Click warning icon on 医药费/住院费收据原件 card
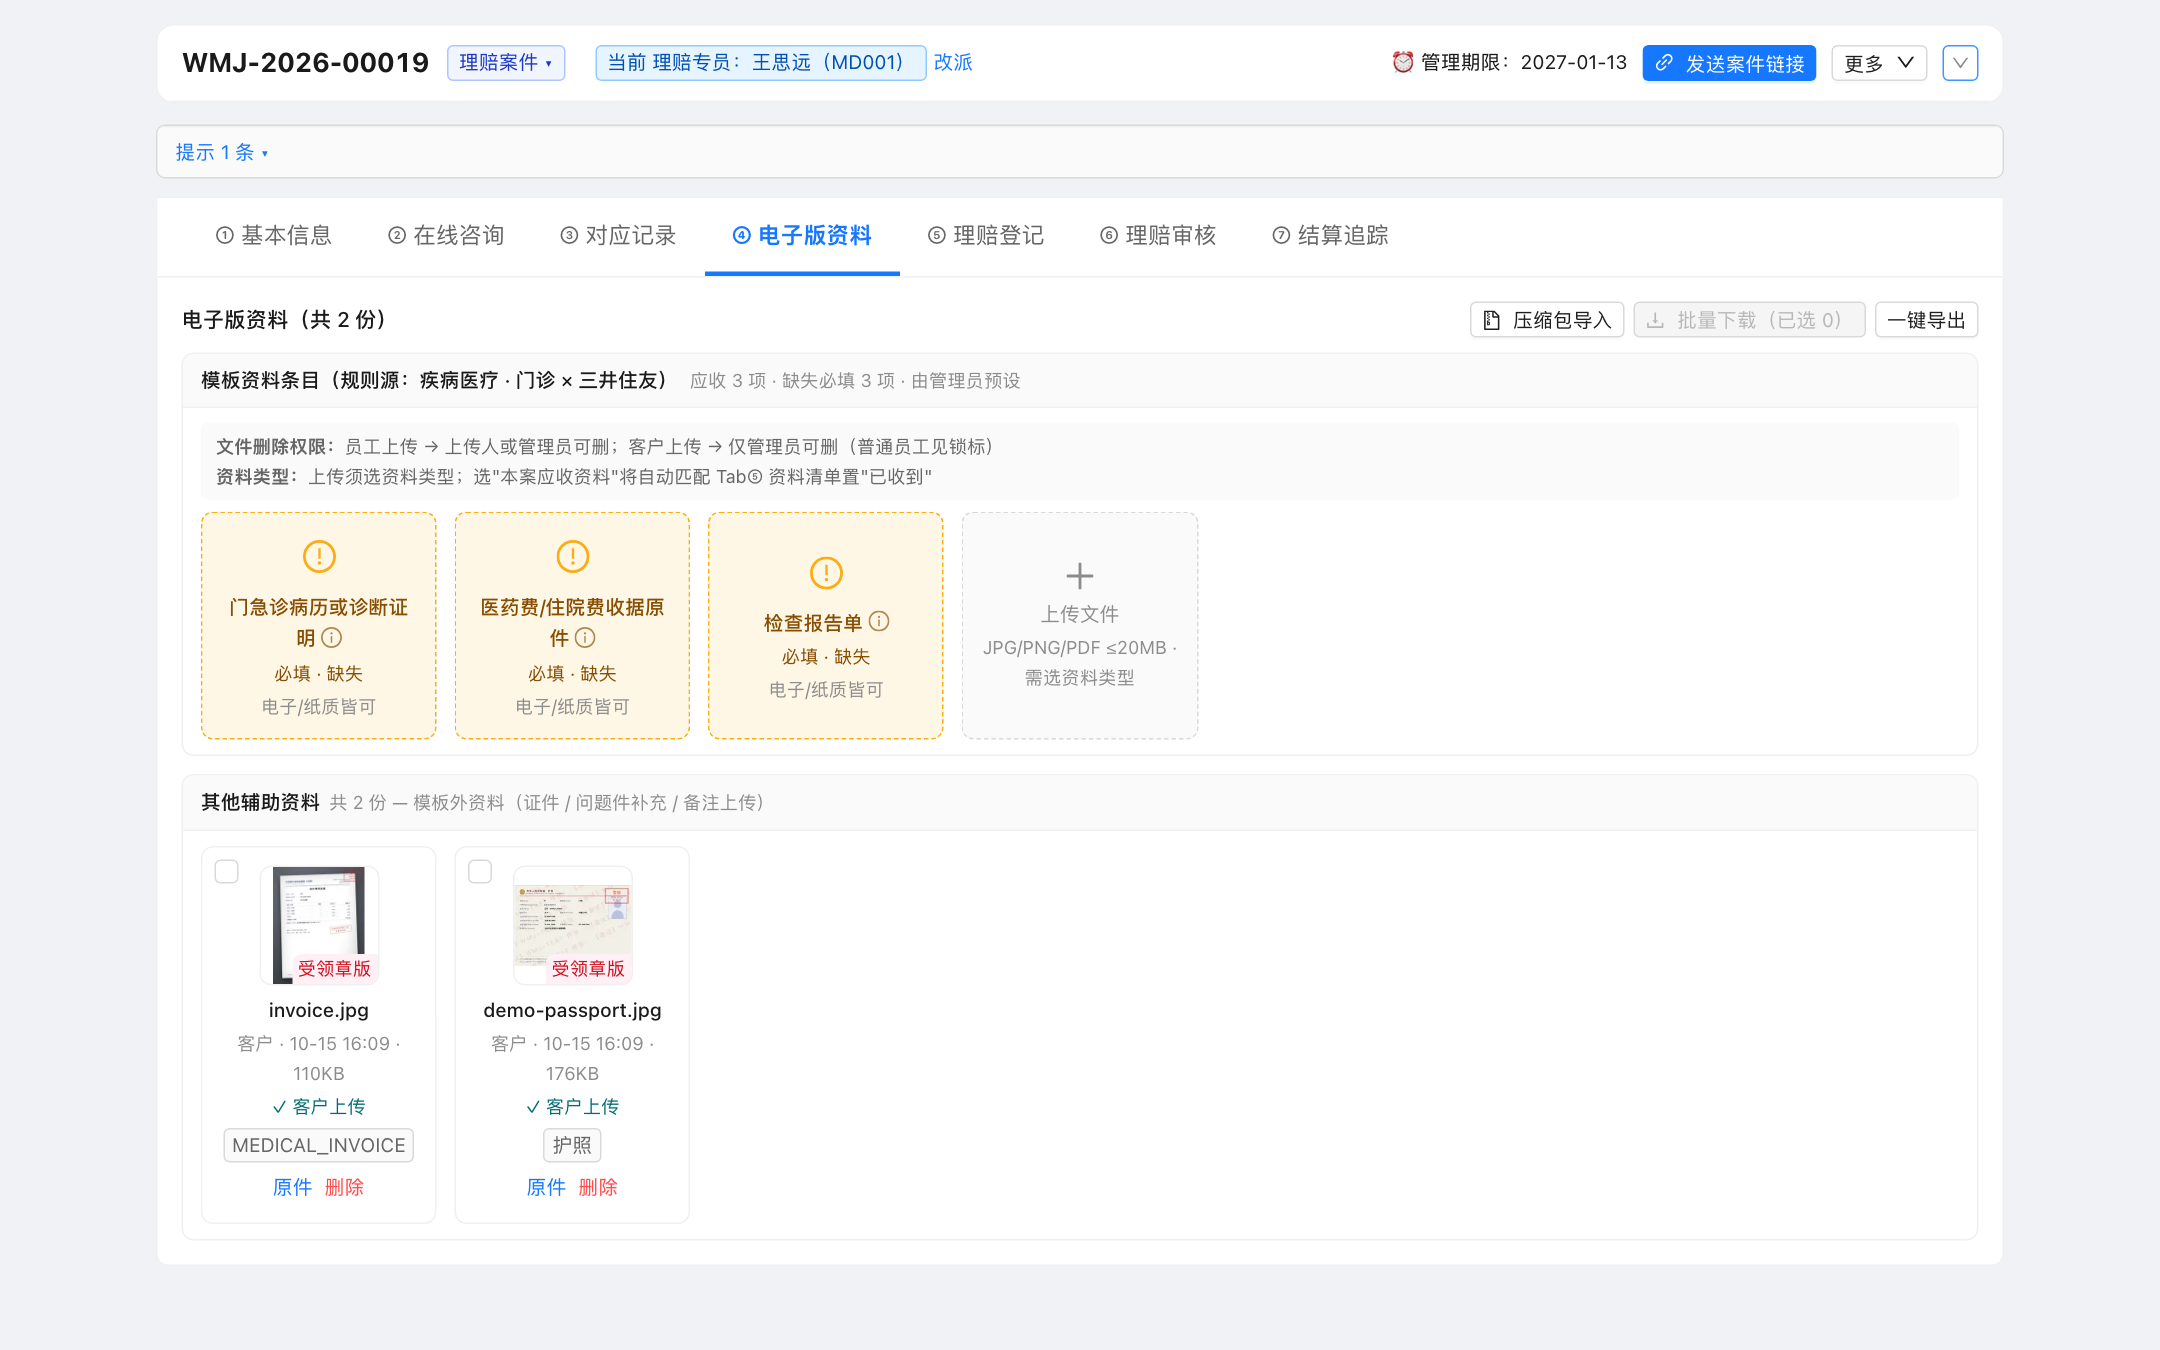The width and height of the screenshot is (2160, 1350). click(x=573, y=556)
